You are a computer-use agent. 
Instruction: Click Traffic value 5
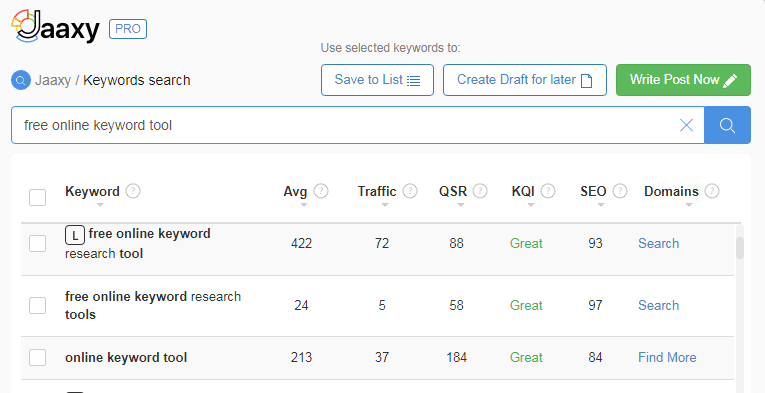tap(382, 305)
